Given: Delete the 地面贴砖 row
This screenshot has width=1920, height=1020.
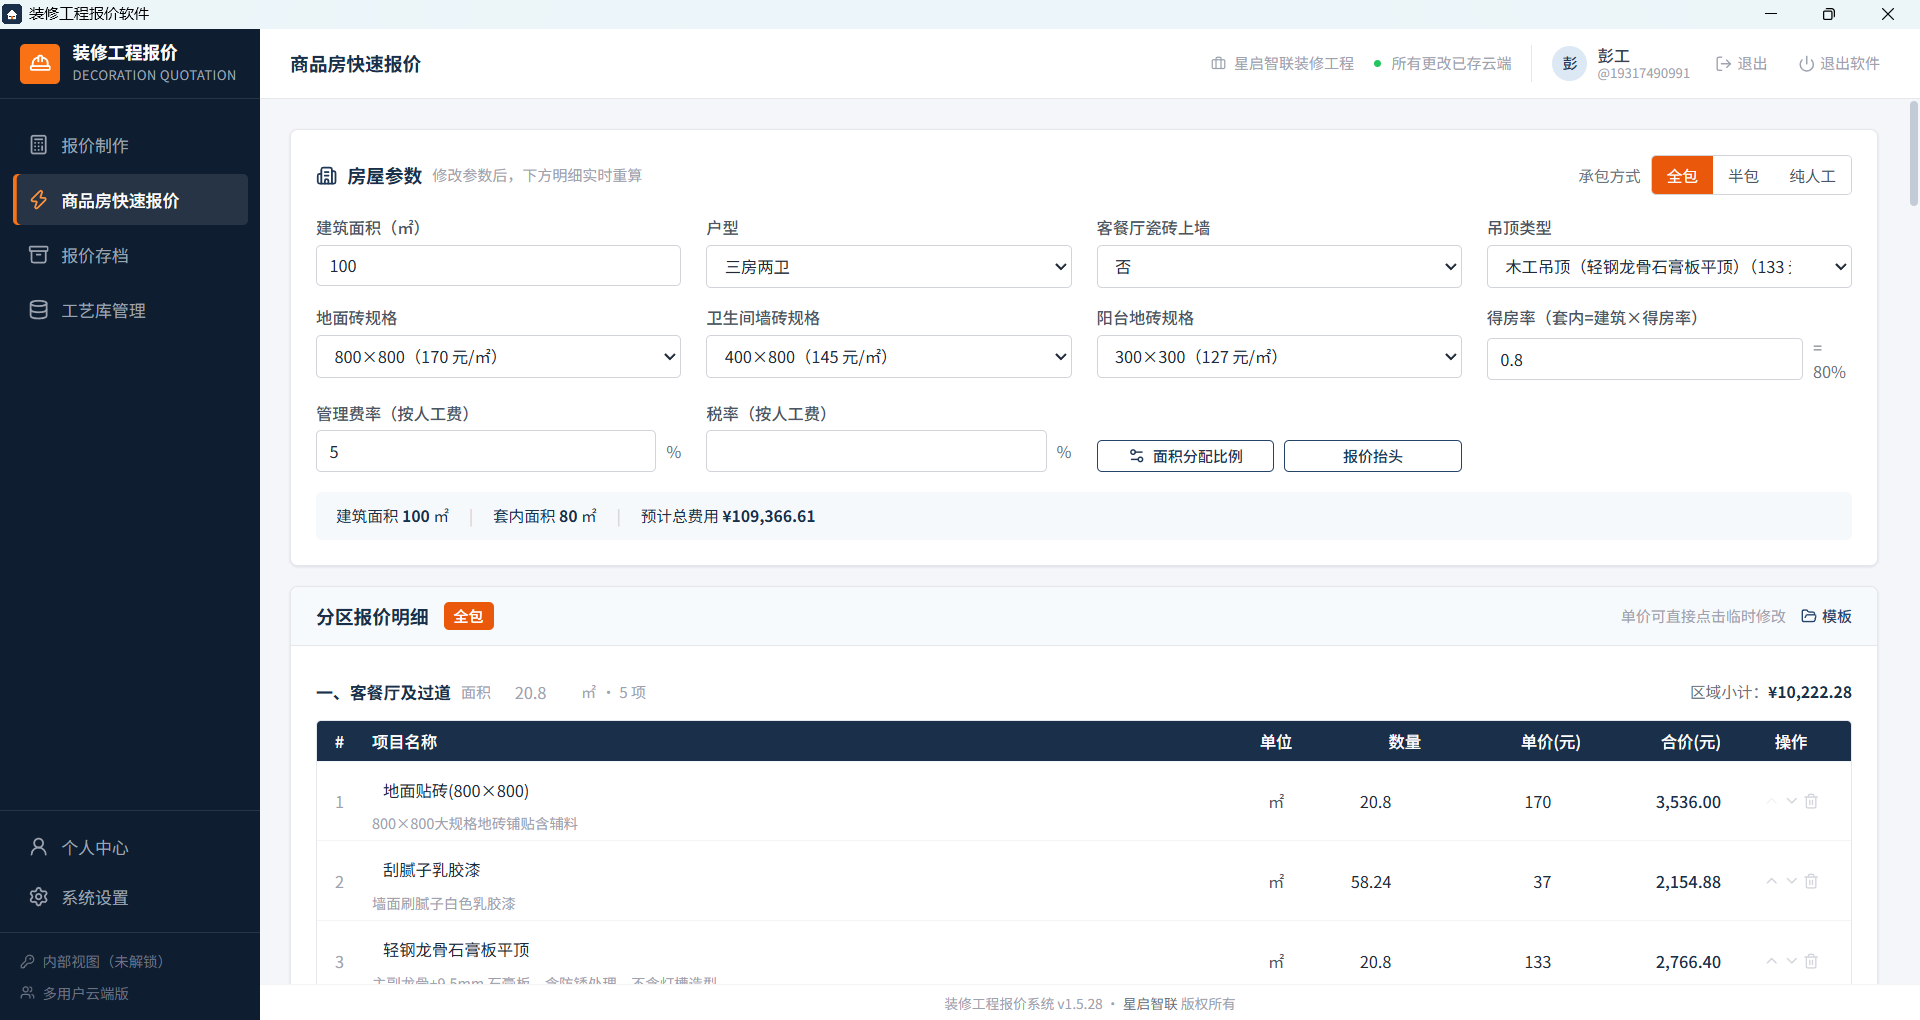Looking at the screenshot, I should (x=1811, y=801).
